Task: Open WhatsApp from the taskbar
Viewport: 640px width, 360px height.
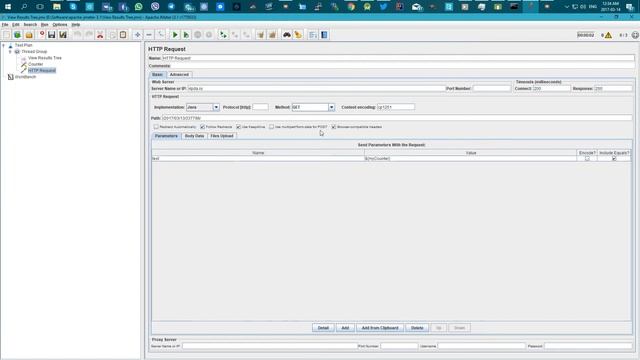Action: (138, 7)
